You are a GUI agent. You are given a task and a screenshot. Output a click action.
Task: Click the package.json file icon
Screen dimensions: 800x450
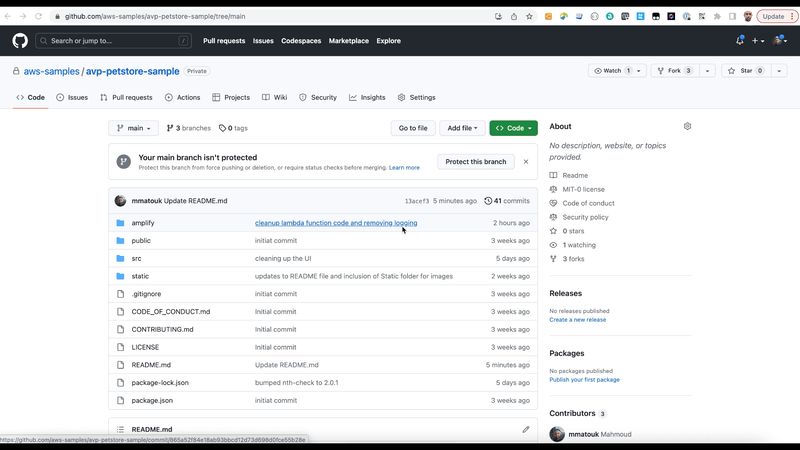(120, 401)
